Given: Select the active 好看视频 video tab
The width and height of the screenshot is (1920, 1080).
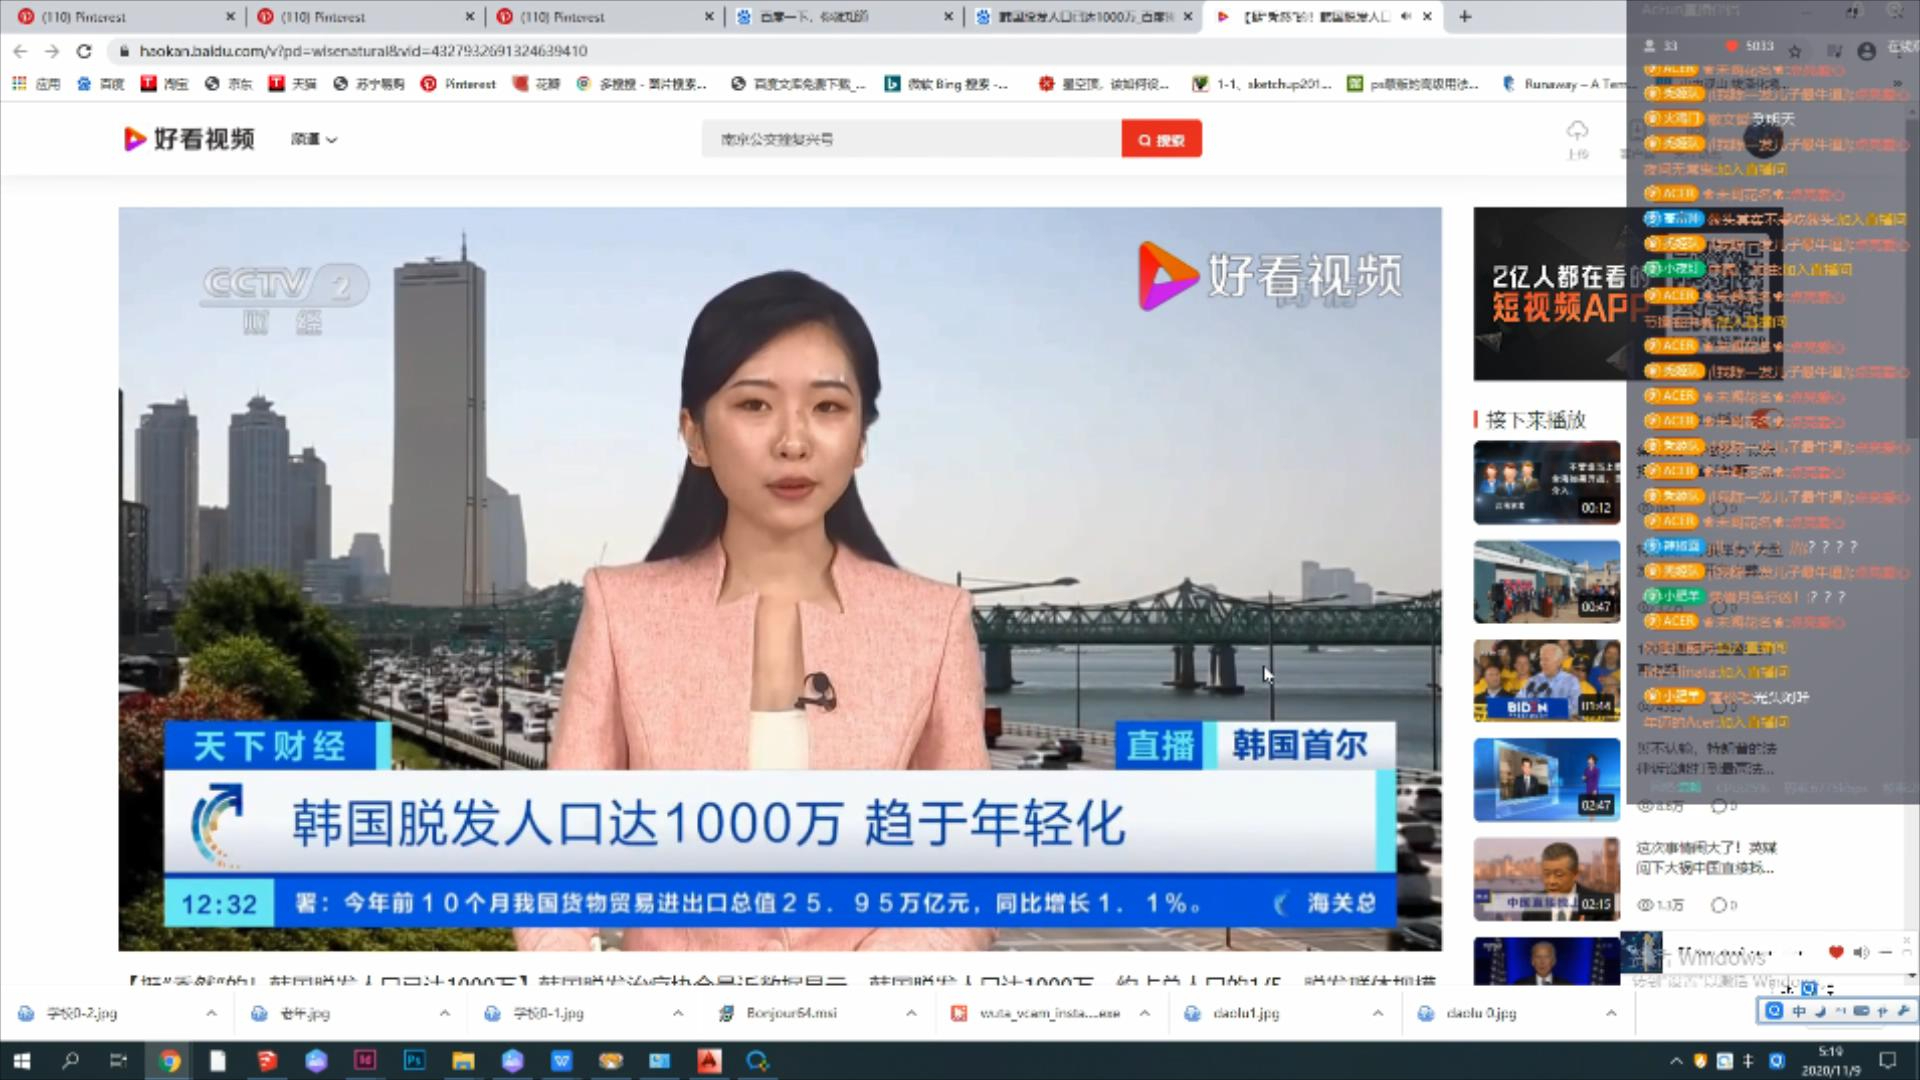Looking at the screenshot, I should (1322, 16).
